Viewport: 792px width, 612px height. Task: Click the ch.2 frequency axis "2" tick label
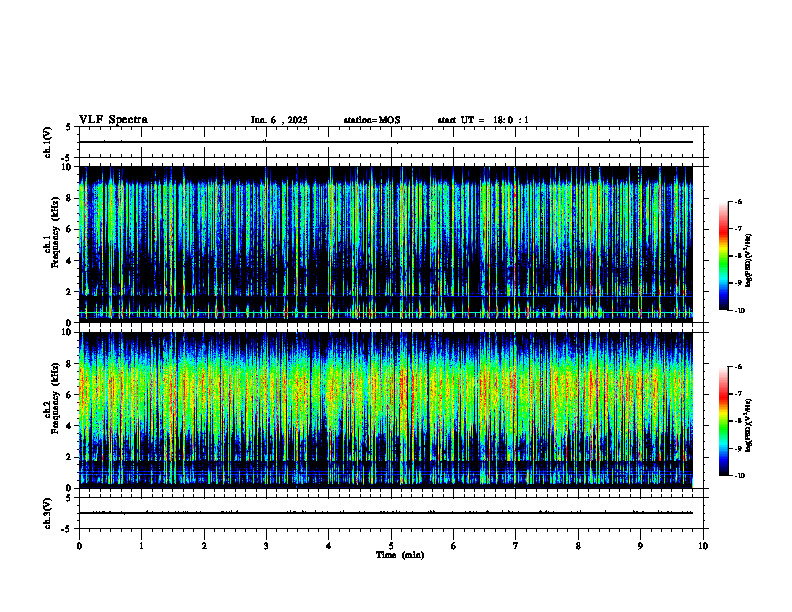(70, 457)
